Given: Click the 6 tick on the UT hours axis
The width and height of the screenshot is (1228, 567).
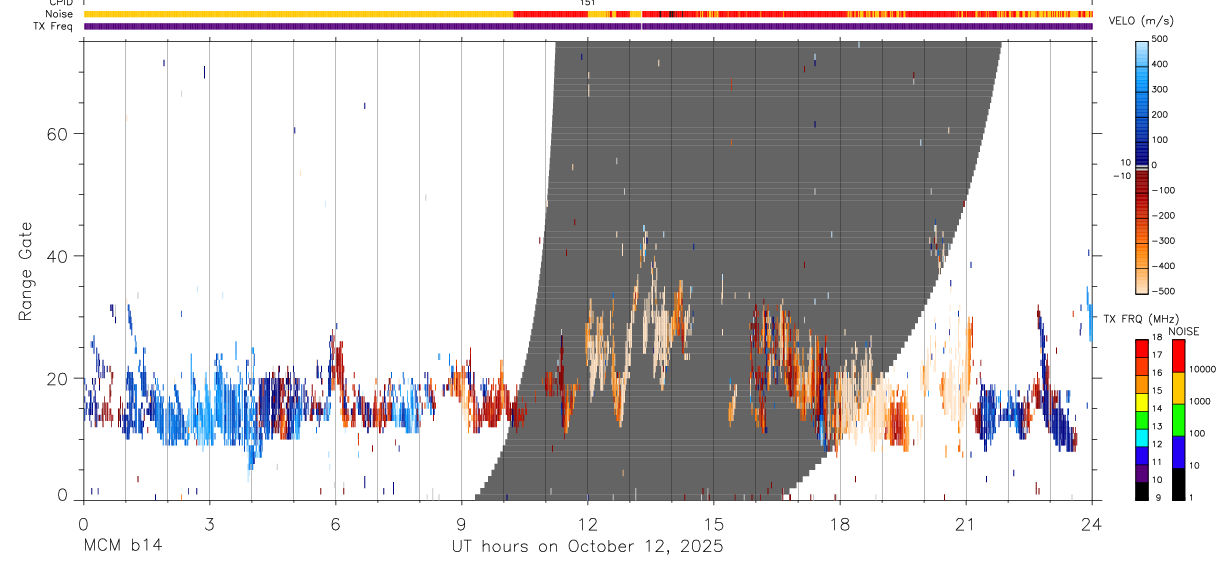Looking at the screenshot, I should (335, 524).
